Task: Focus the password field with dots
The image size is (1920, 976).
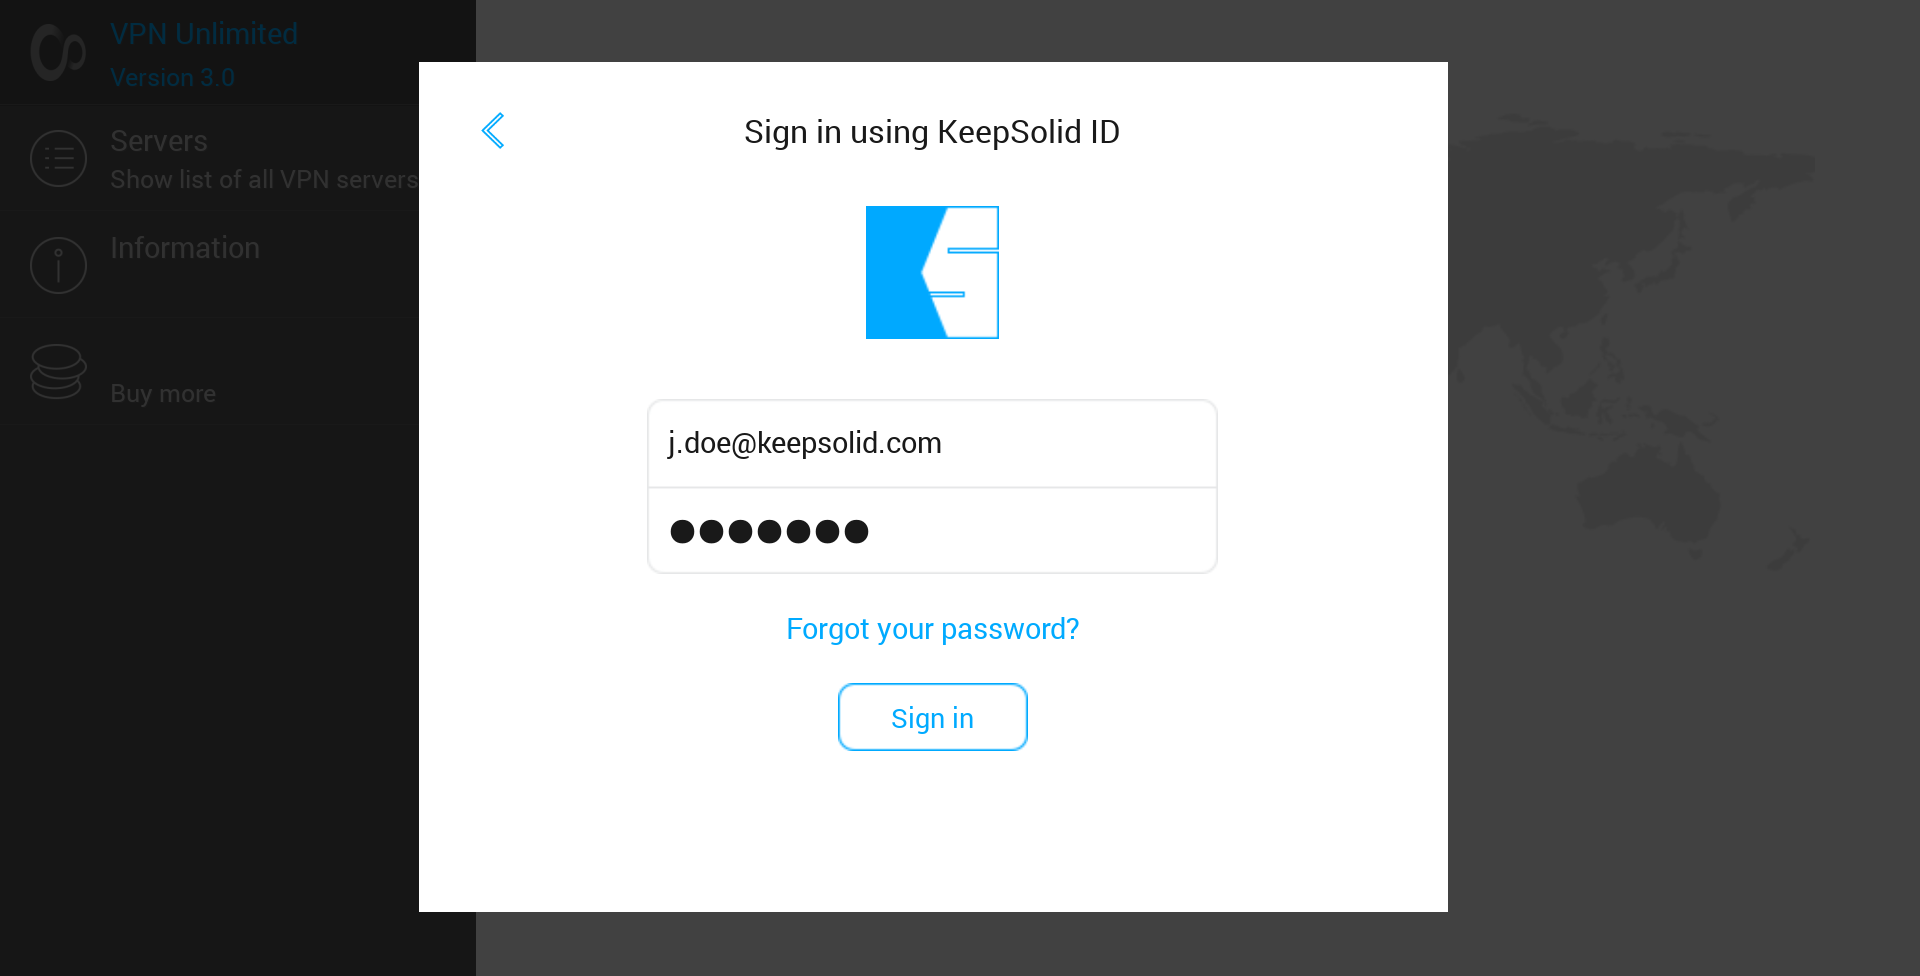Action: coord(931,531)
